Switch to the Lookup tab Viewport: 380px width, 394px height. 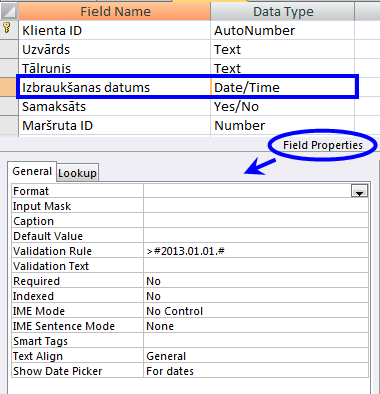tap(77, 173)
